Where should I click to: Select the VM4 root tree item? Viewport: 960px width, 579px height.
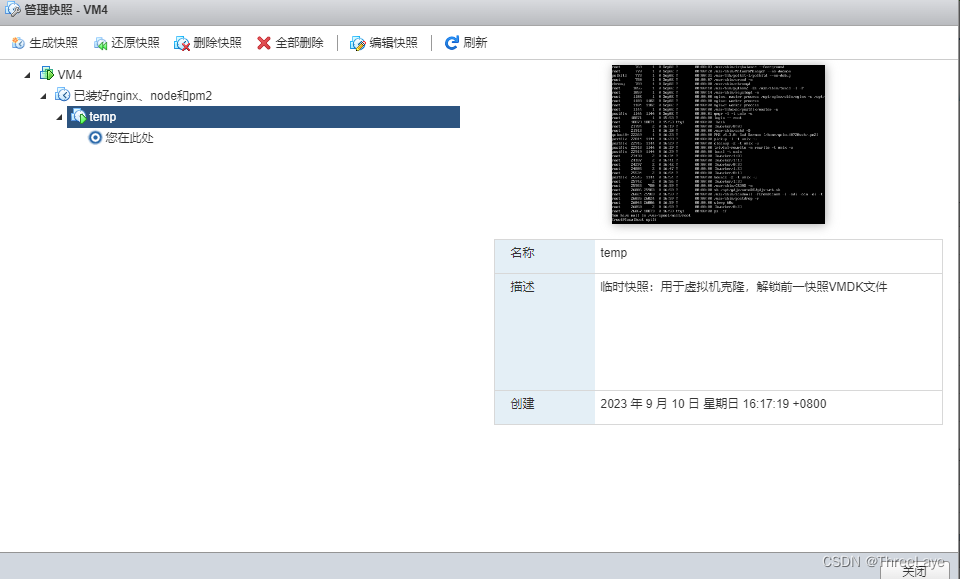tap(70, 75)
